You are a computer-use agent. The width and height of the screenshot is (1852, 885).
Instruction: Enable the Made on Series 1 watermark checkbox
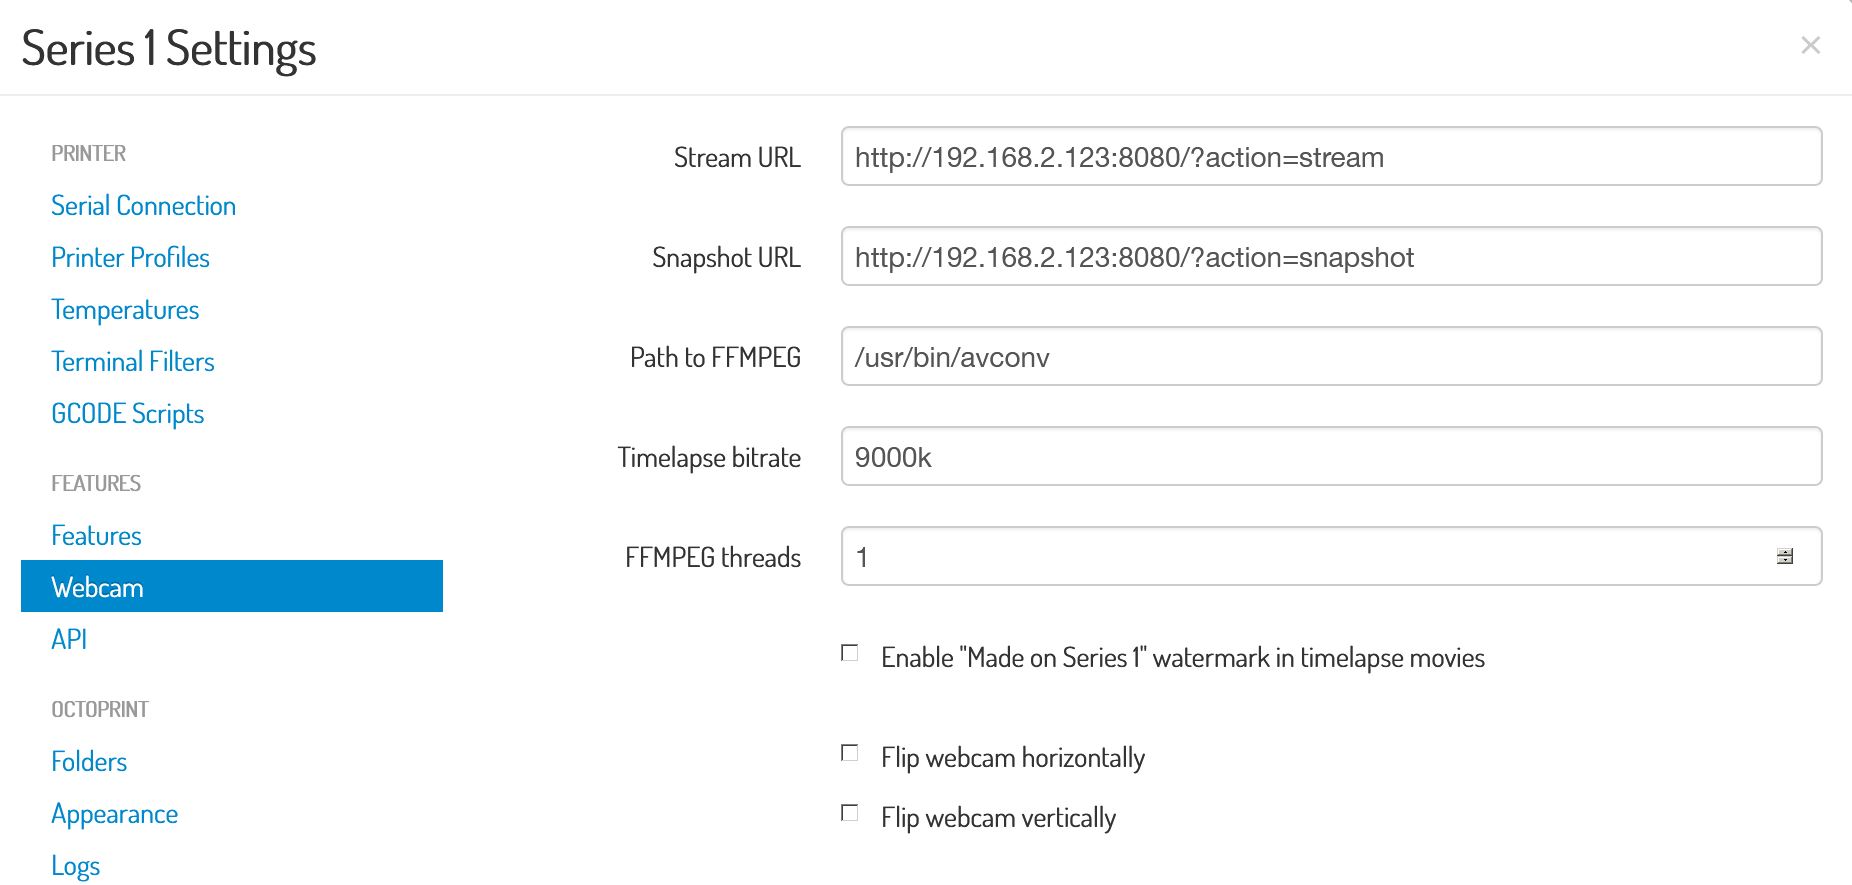pos(850,653)
